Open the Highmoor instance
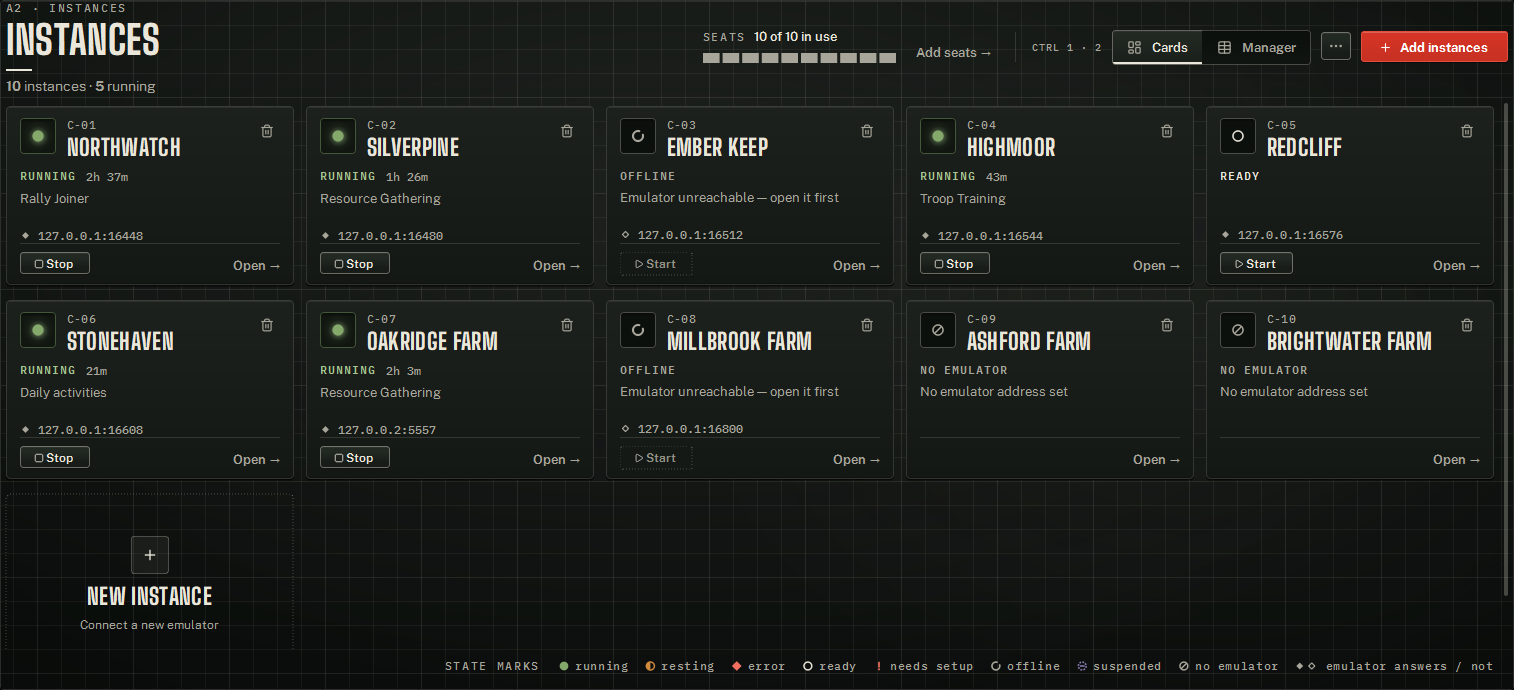Viewport: 1514px width, 690px height. pyautogui.click(x=1157, y=265)
